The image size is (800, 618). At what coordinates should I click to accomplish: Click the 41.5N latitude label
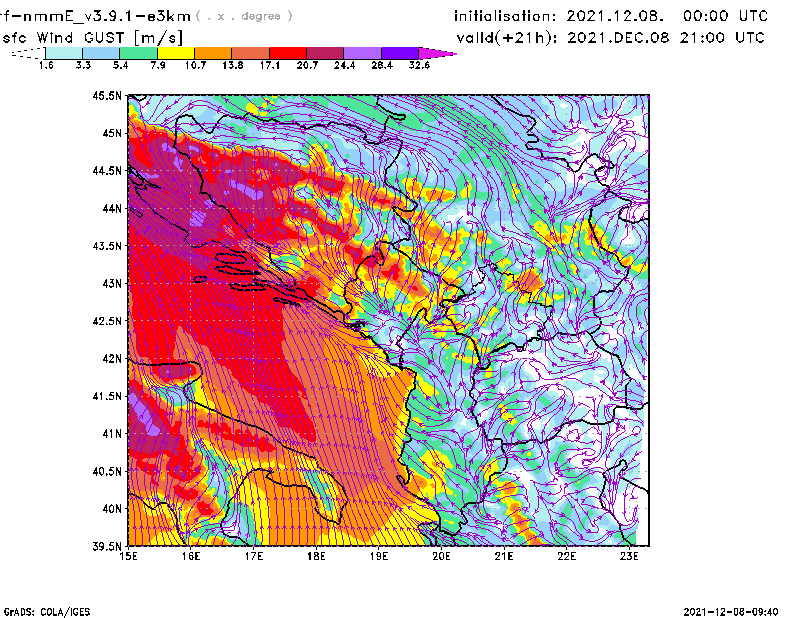coord(107,396)
